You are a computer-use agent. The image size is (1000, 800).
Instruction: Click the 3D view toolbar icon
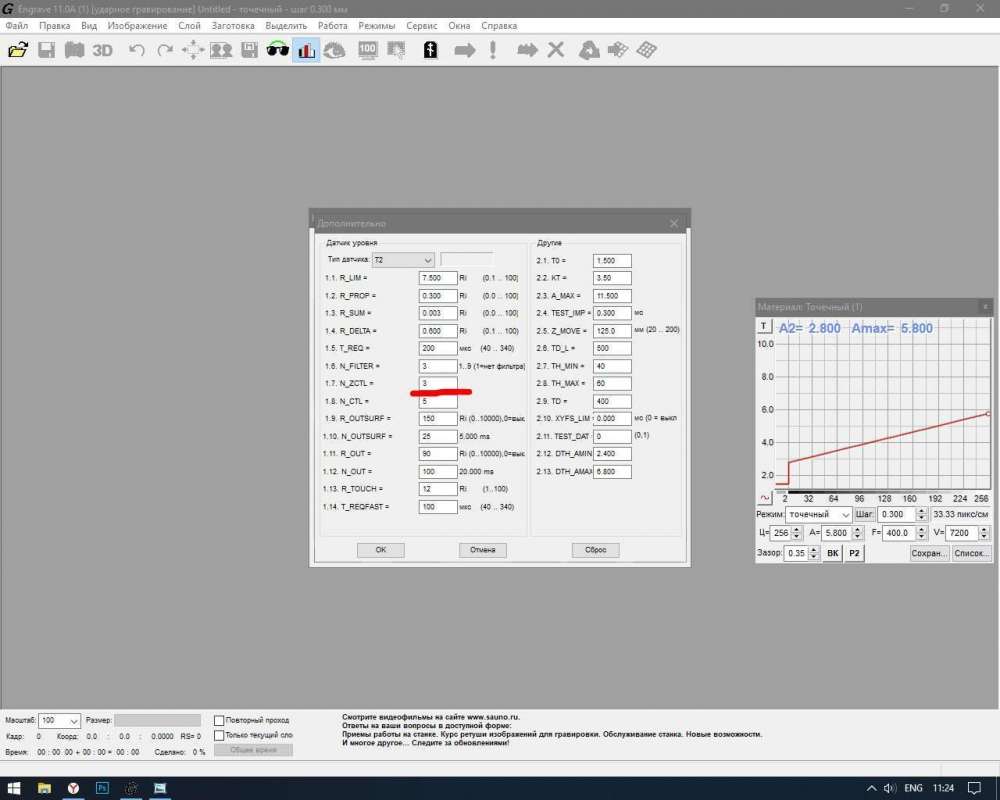(102, 50)
